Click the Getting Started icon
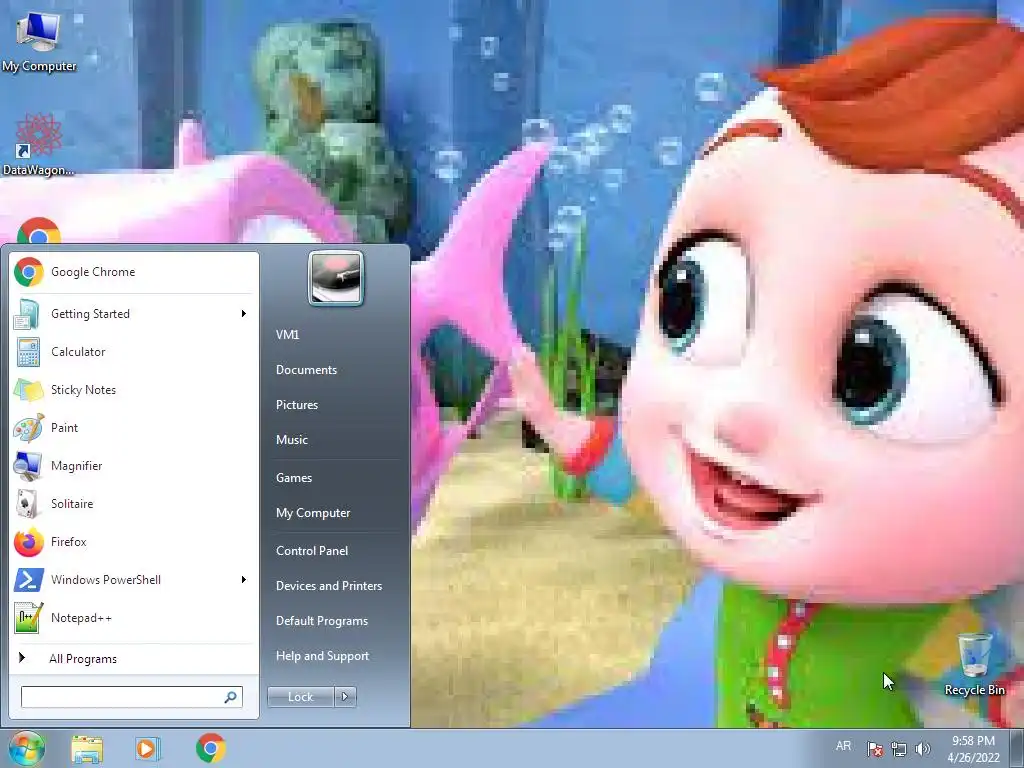Screen dimensions: 1024x768 coord(27,314)
